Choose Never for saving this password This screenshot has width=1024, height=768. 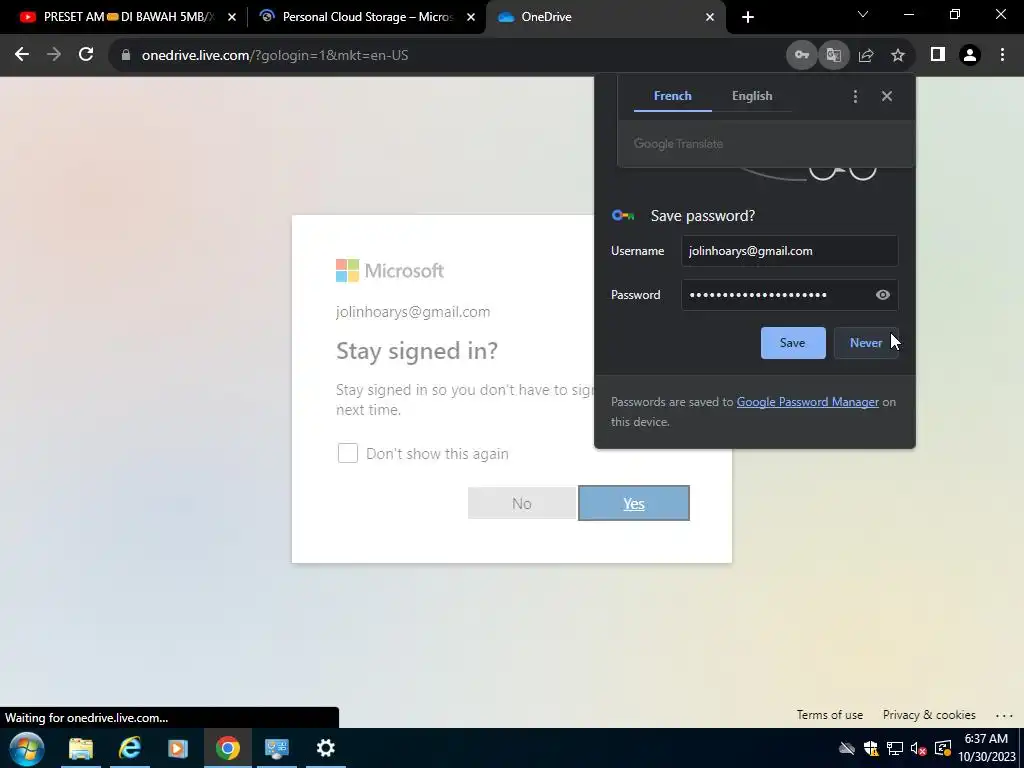[866, 343]
